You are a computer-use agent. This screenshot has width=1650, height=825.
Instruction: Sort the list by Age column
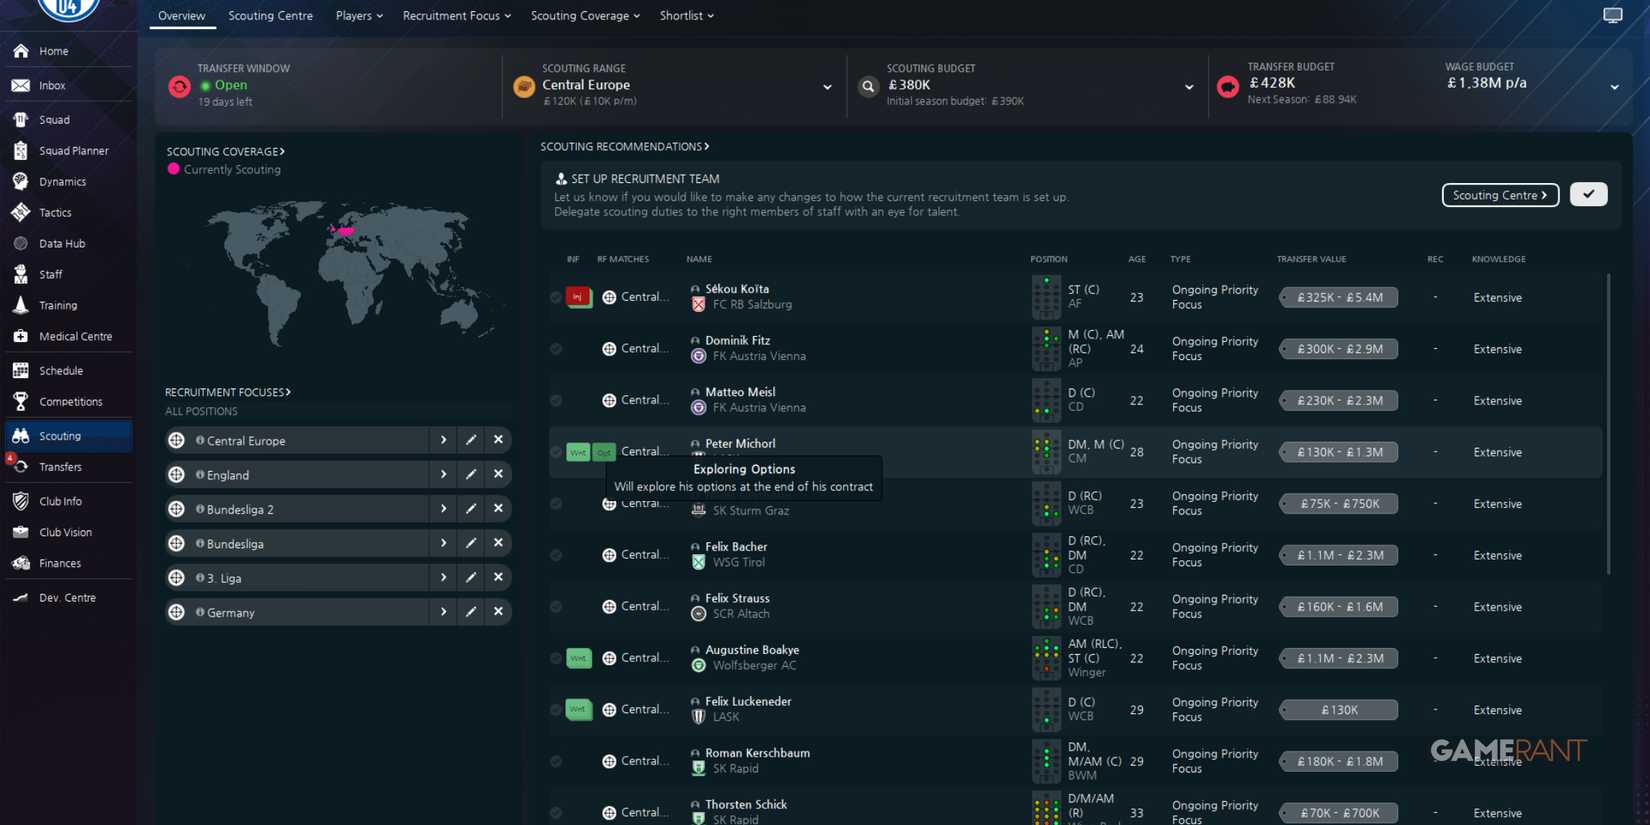[x=1137, y=259]
